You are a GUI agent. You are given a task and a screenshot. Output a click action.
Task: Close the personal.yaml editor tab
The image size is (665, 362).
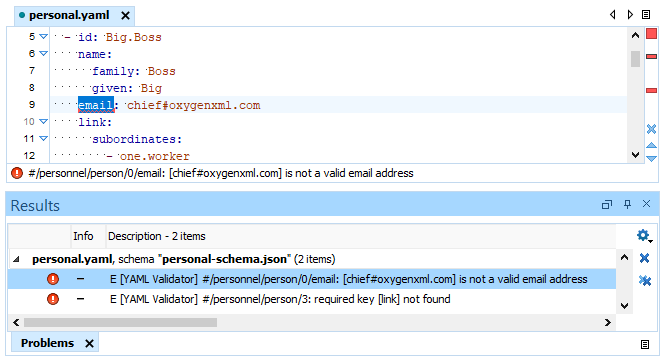pos(125,16)
